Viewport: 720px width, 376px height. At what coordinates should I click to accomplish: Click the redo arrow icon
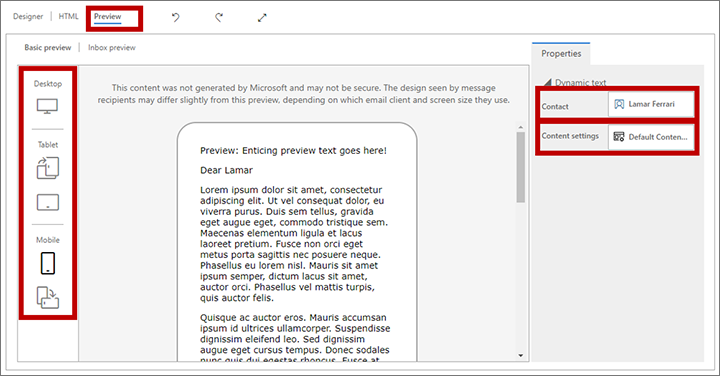[x=219, y=17]
